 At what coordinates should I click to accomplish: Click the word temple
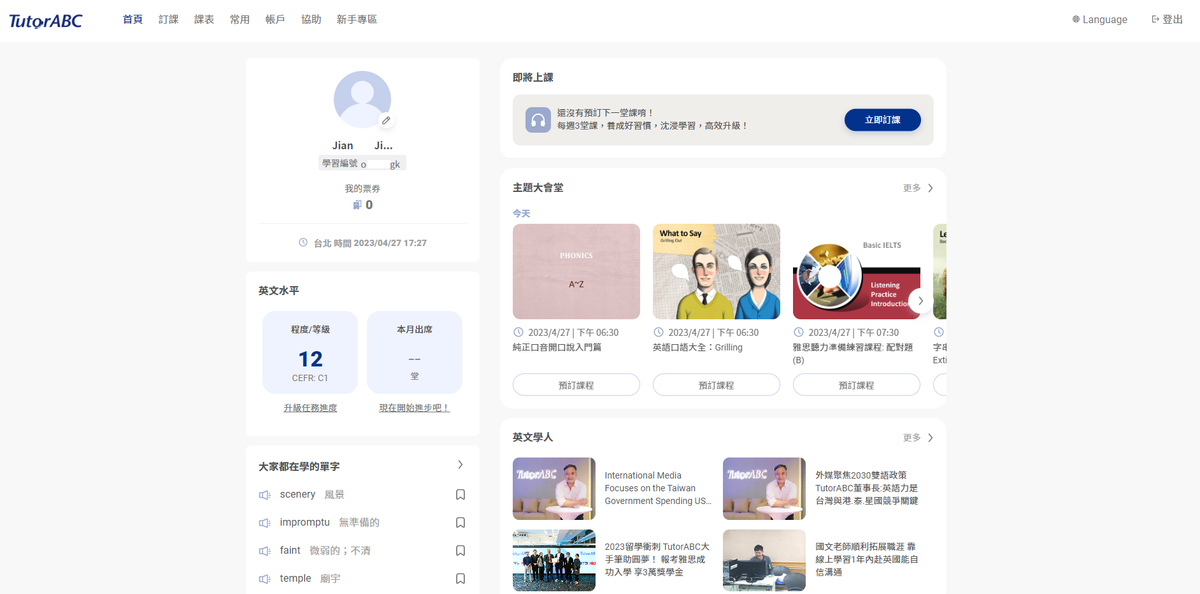click(x=296, y=579)
